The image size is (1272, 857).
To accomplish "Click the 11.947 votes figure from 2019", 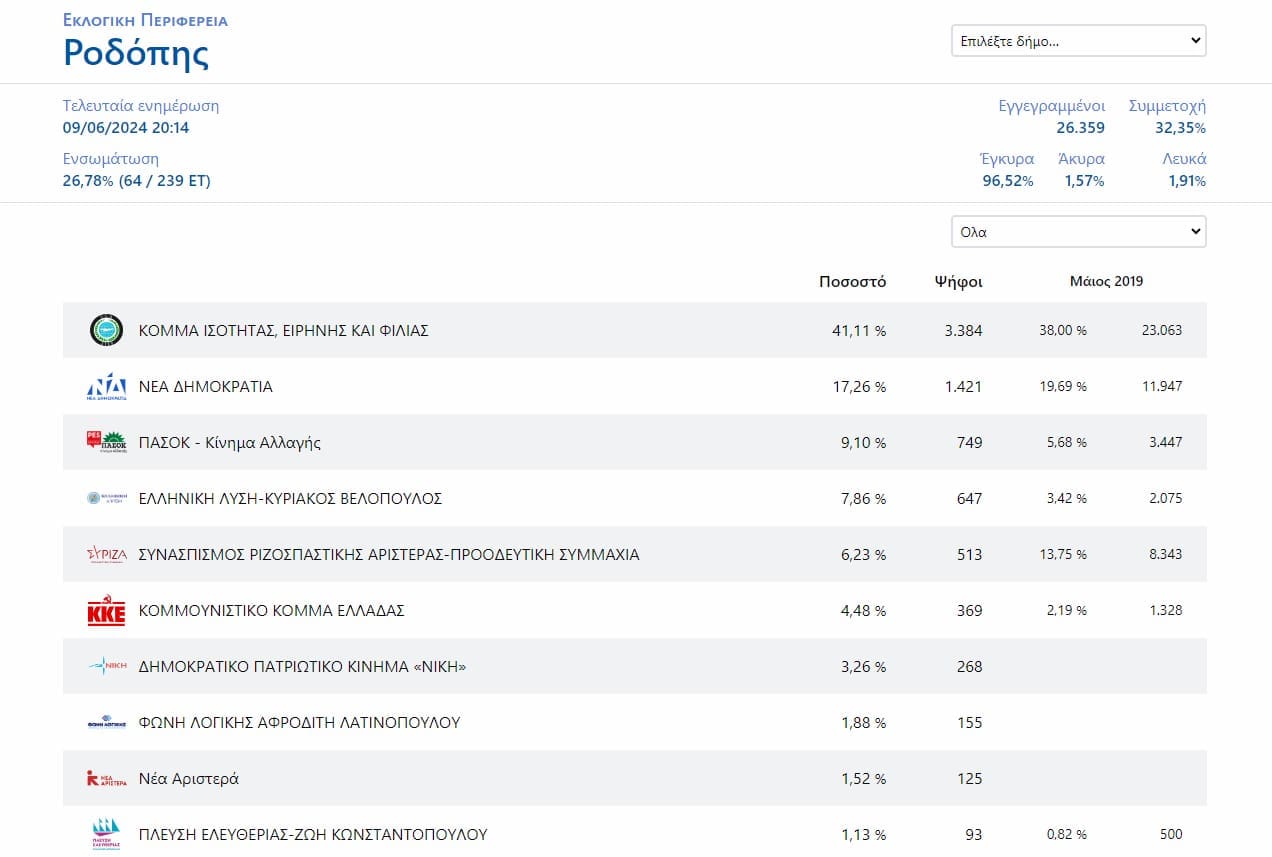I will (x=1162, y=386).
